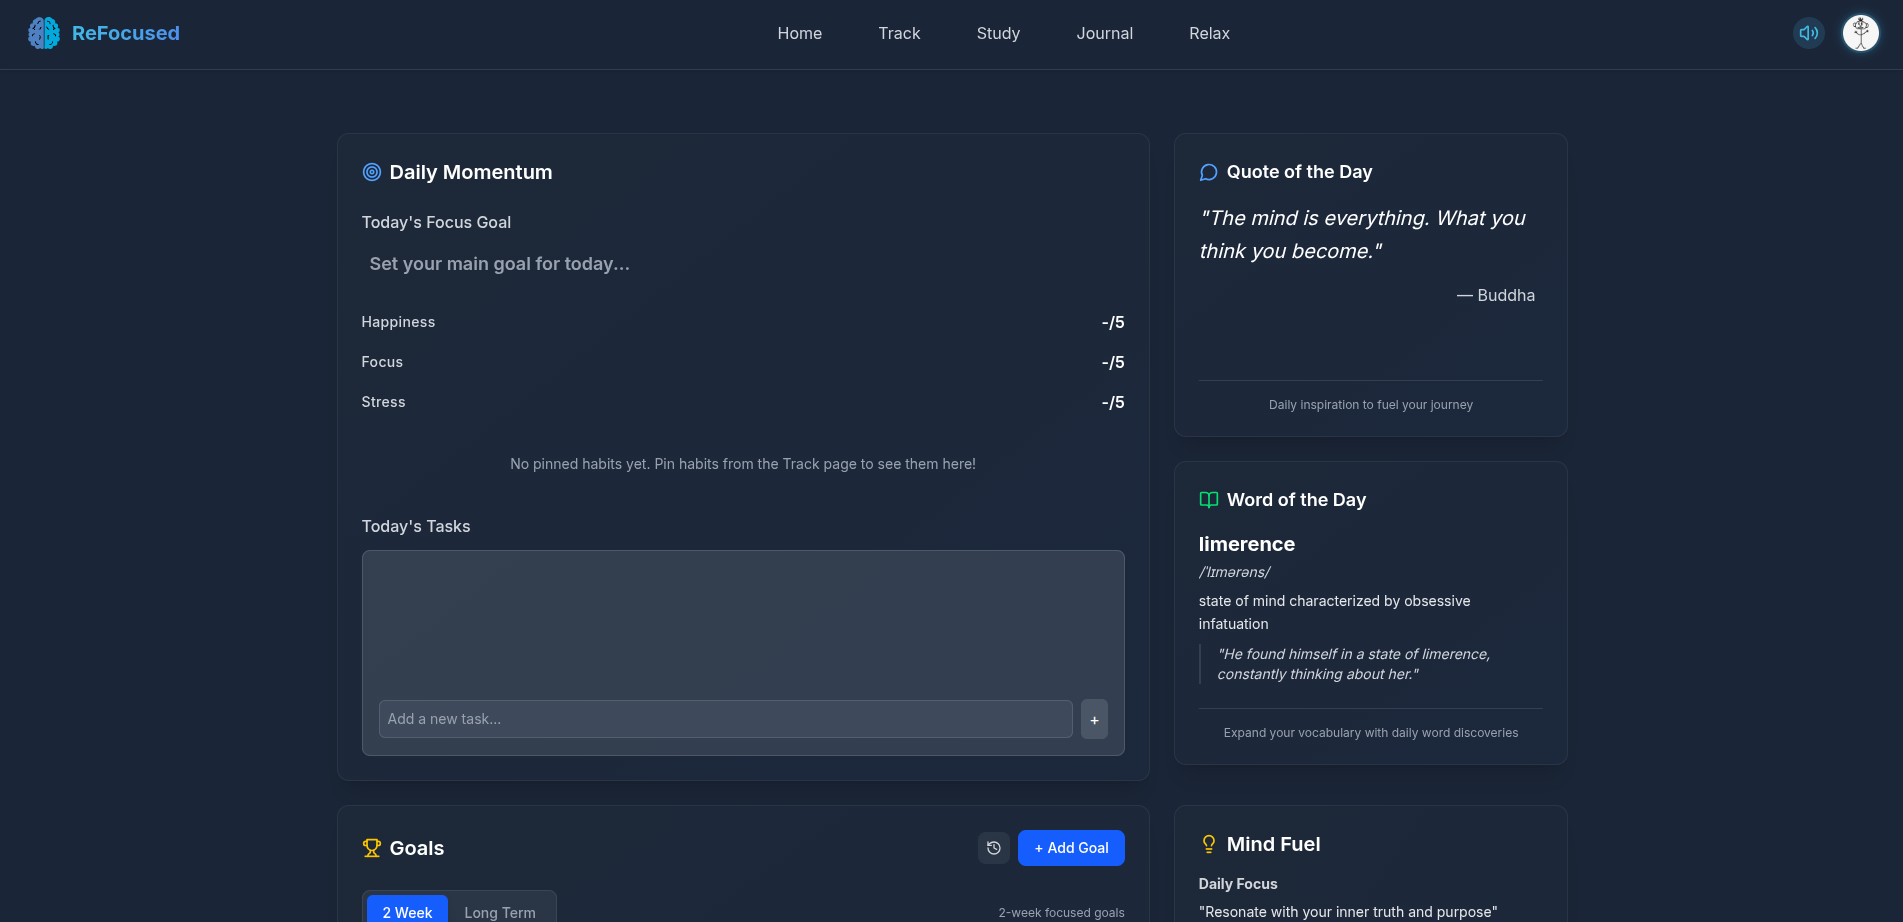The image size is (1903, 922).
Task: Switch to Long Term goals view
Action: point(500,911)
